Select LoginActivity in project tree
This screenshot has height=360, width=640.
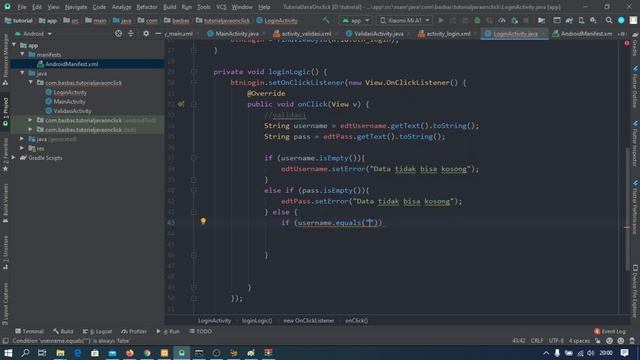click(x=70, y=92)
